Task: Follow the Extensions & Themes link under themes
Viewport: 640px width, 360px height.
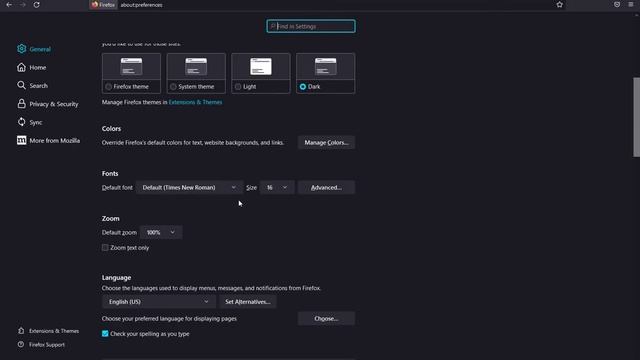Action: pyautogui.click(x=196, y=102)
